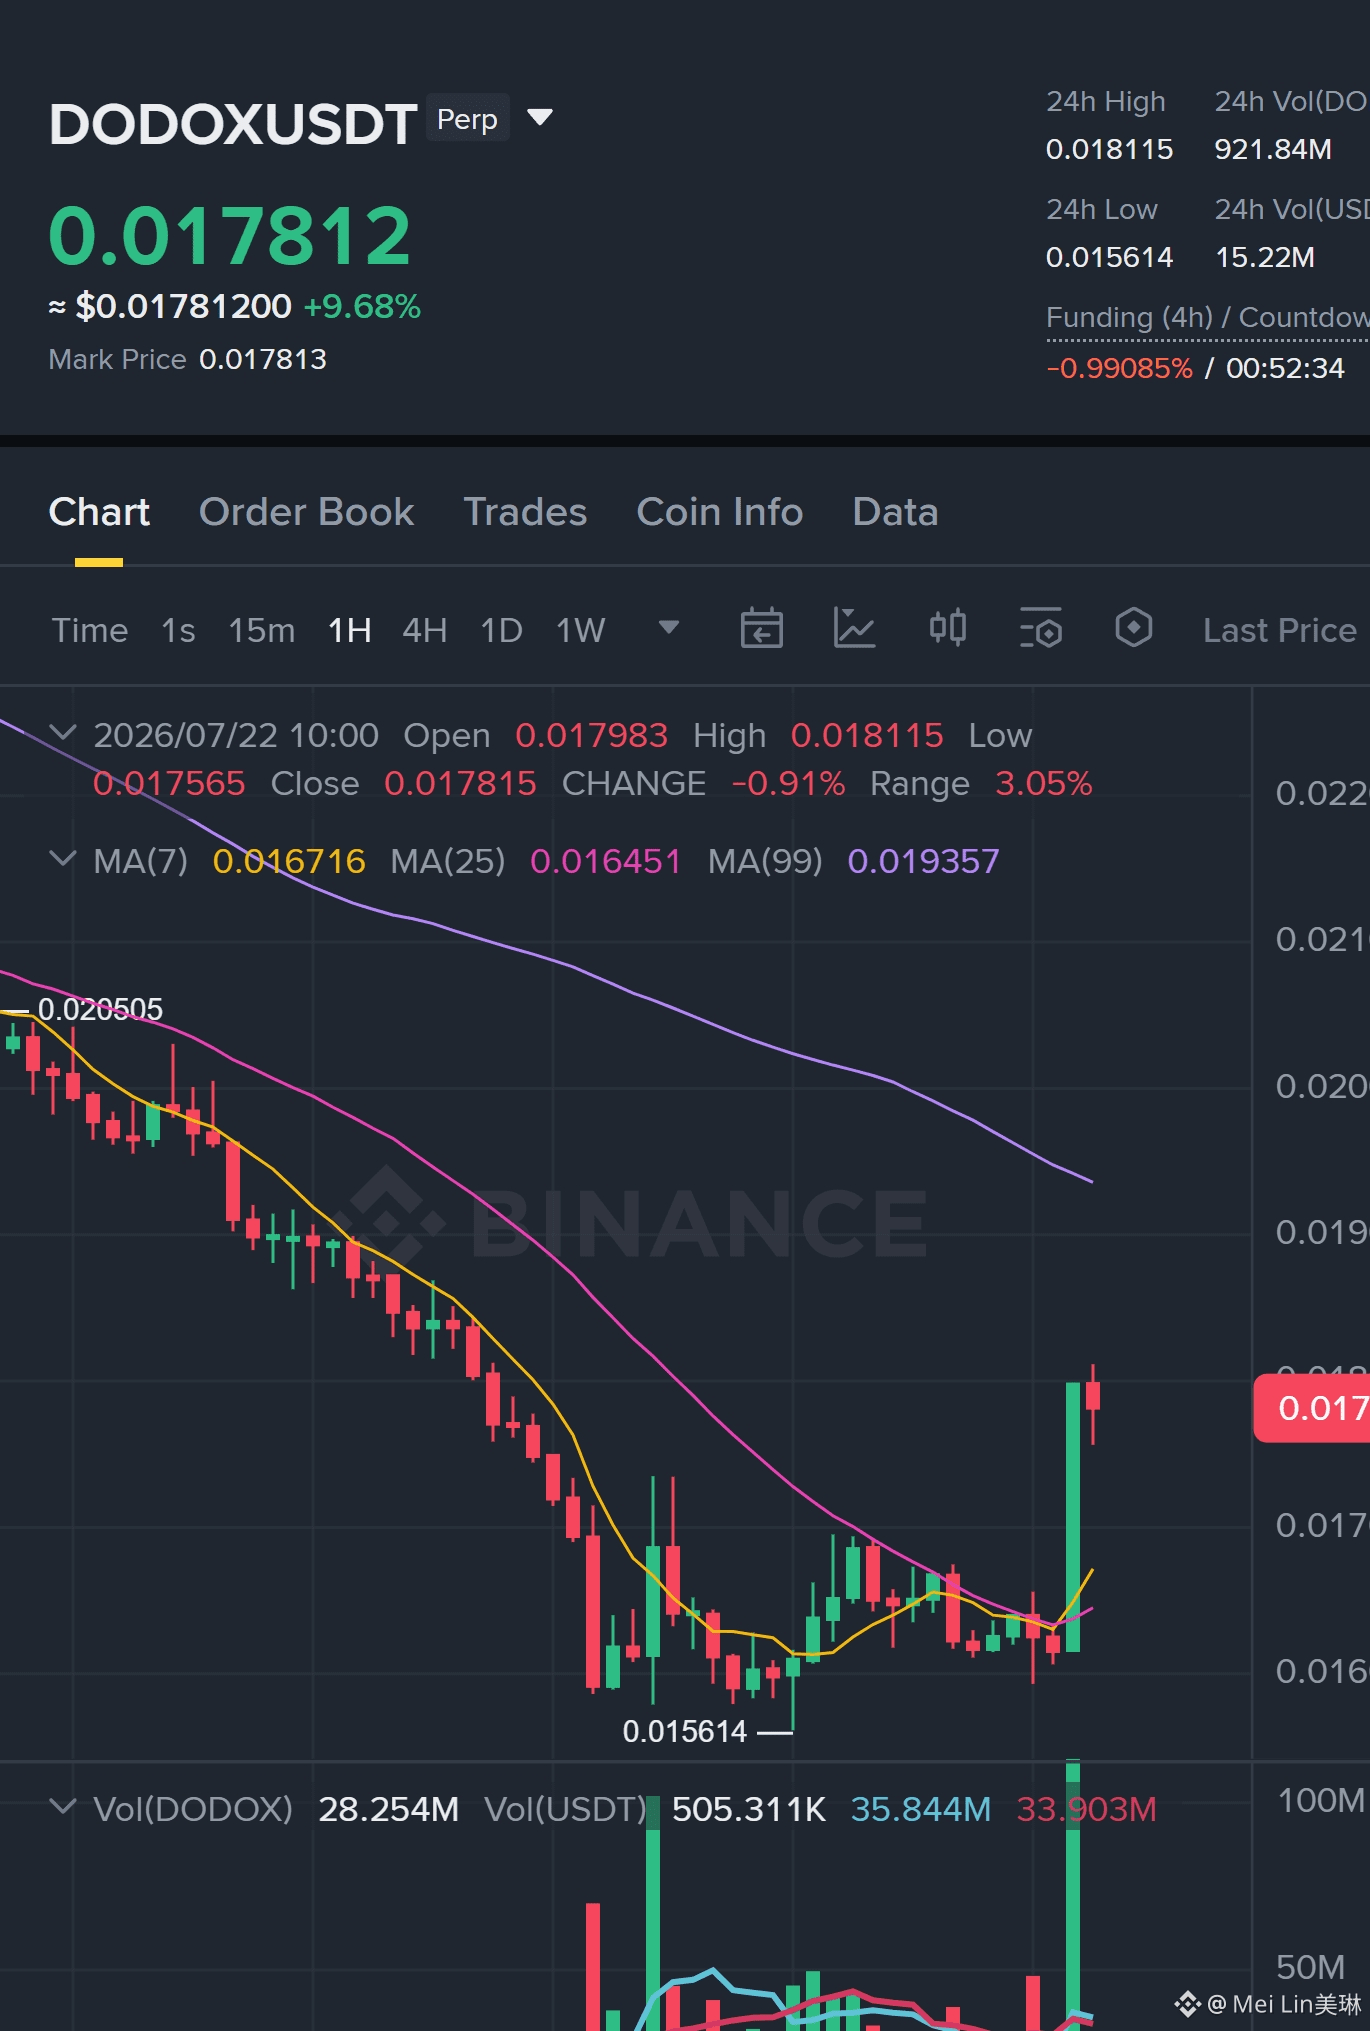The image size is (1370, 2031).
Task: Click the latest tall green candlestick
Action: [1073, 1517]
